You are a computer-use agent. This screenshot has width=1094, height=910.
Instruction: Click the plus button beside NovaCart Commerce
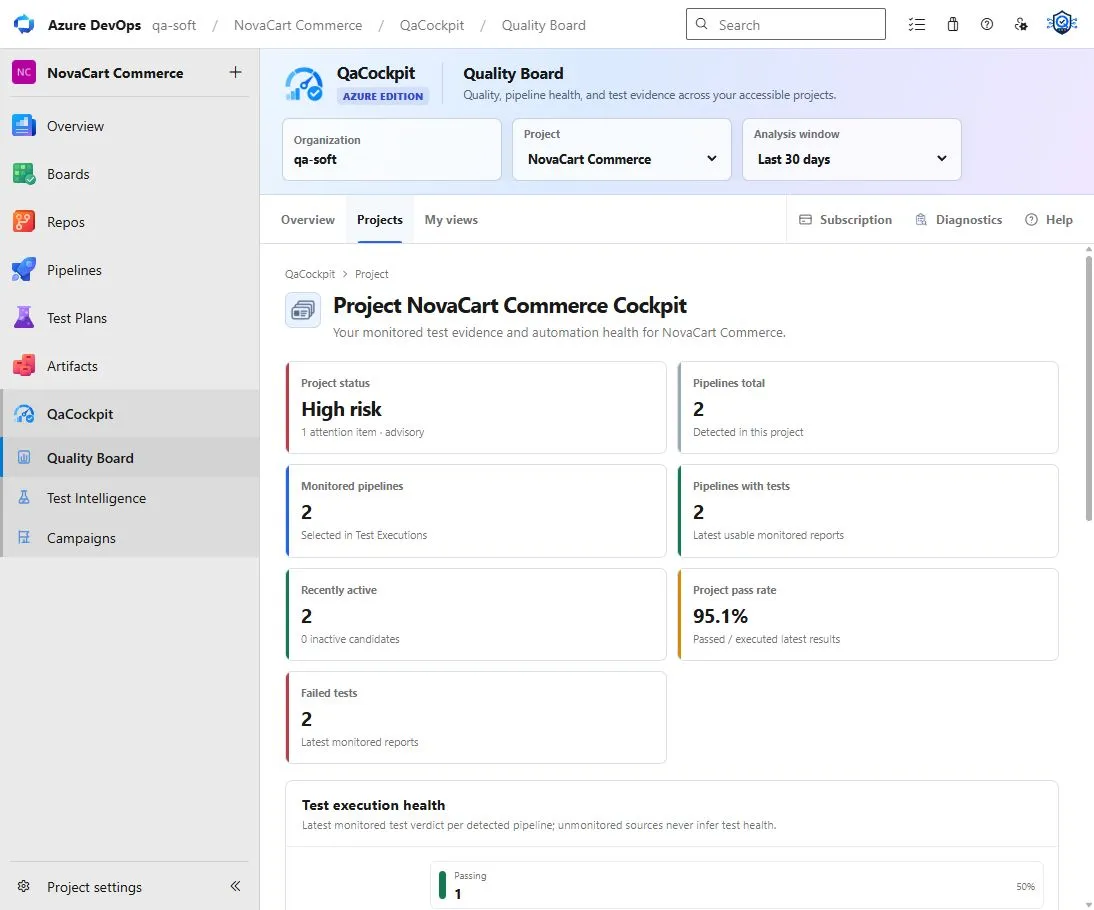235,72
